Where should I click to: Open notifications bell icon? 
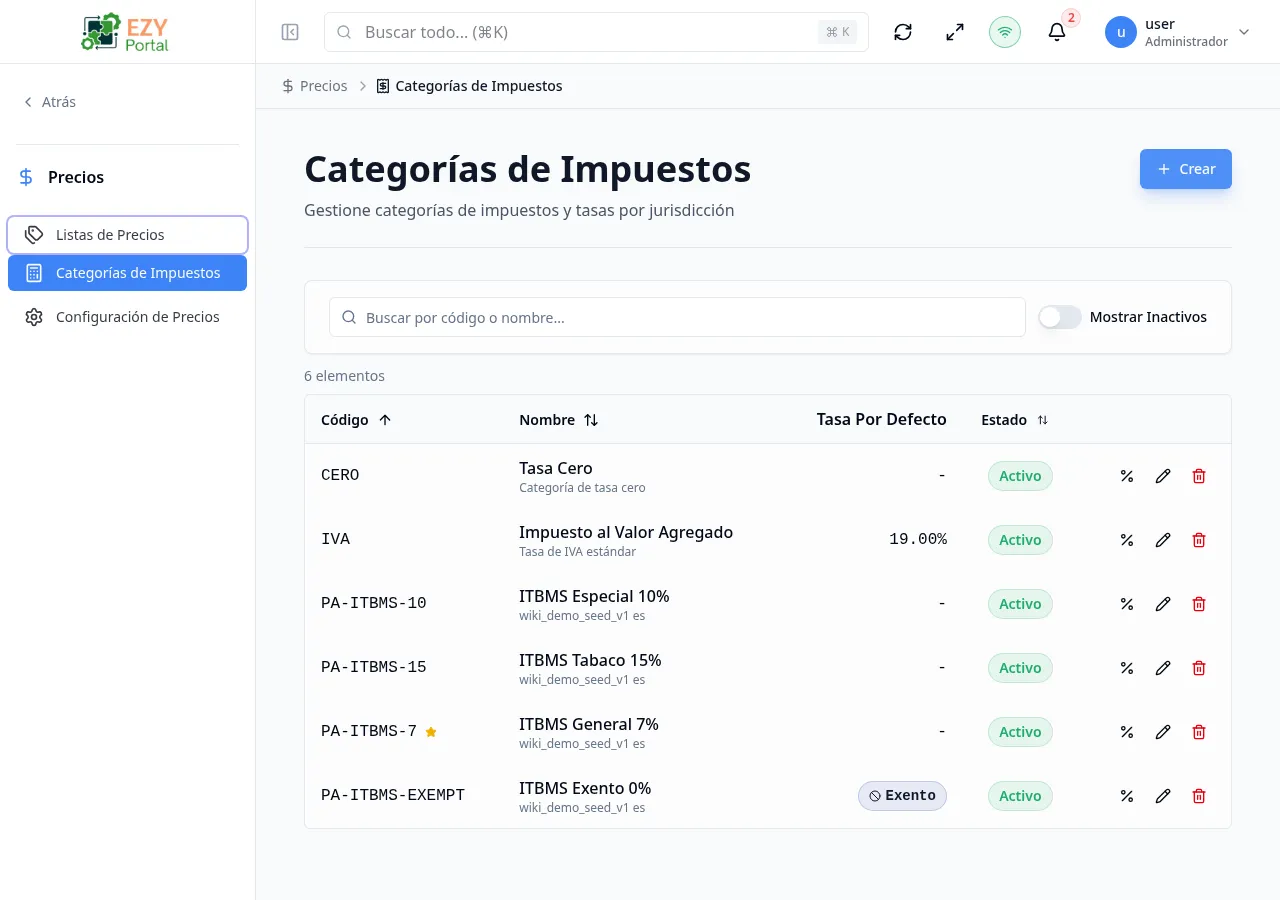click(x=1057, y=32)
